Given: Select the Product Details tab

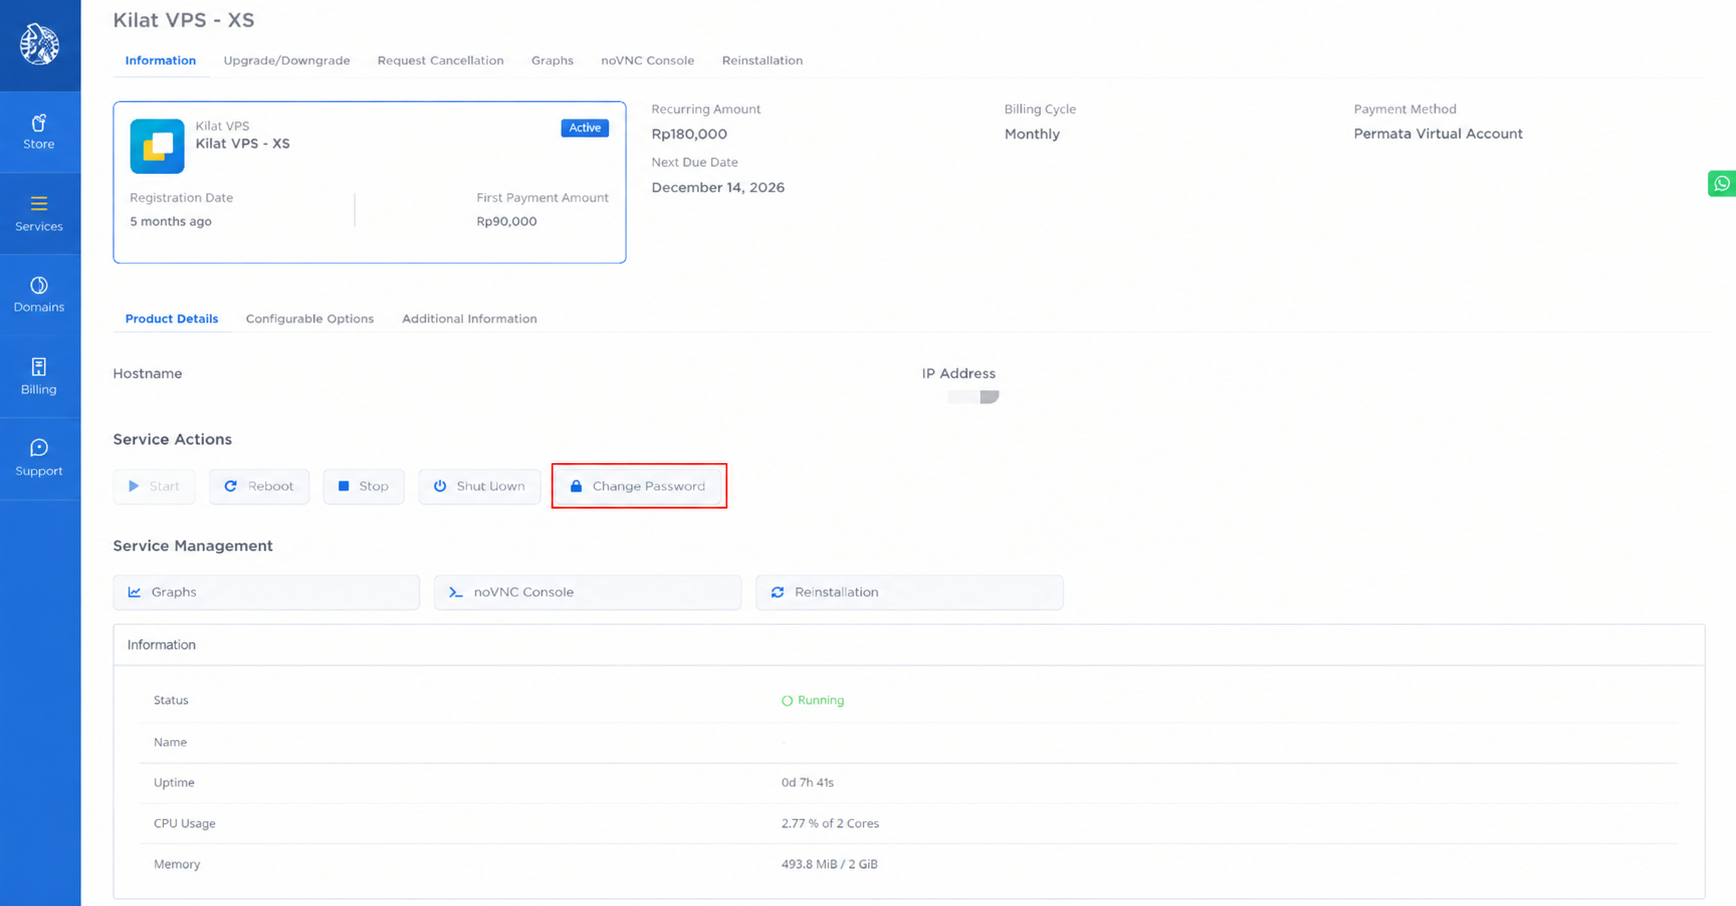Looking at the screenshot, I should 171,319.
